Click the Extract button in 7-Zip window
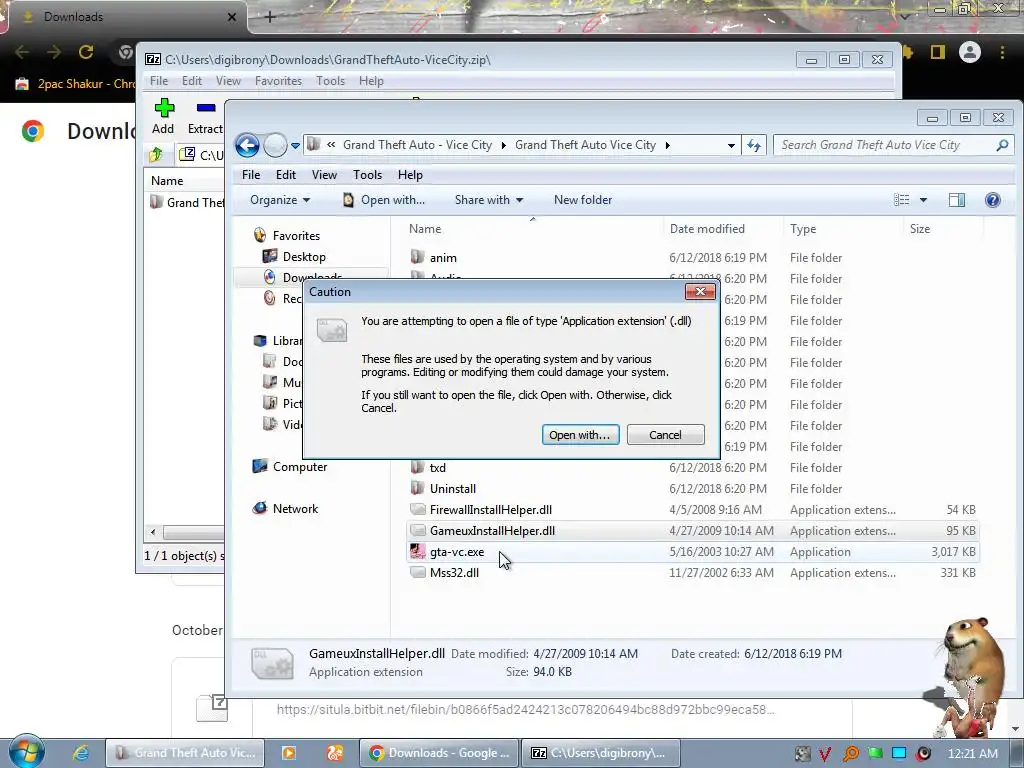1024x768 pixels. pyautogui.click(x=205, y=116)
